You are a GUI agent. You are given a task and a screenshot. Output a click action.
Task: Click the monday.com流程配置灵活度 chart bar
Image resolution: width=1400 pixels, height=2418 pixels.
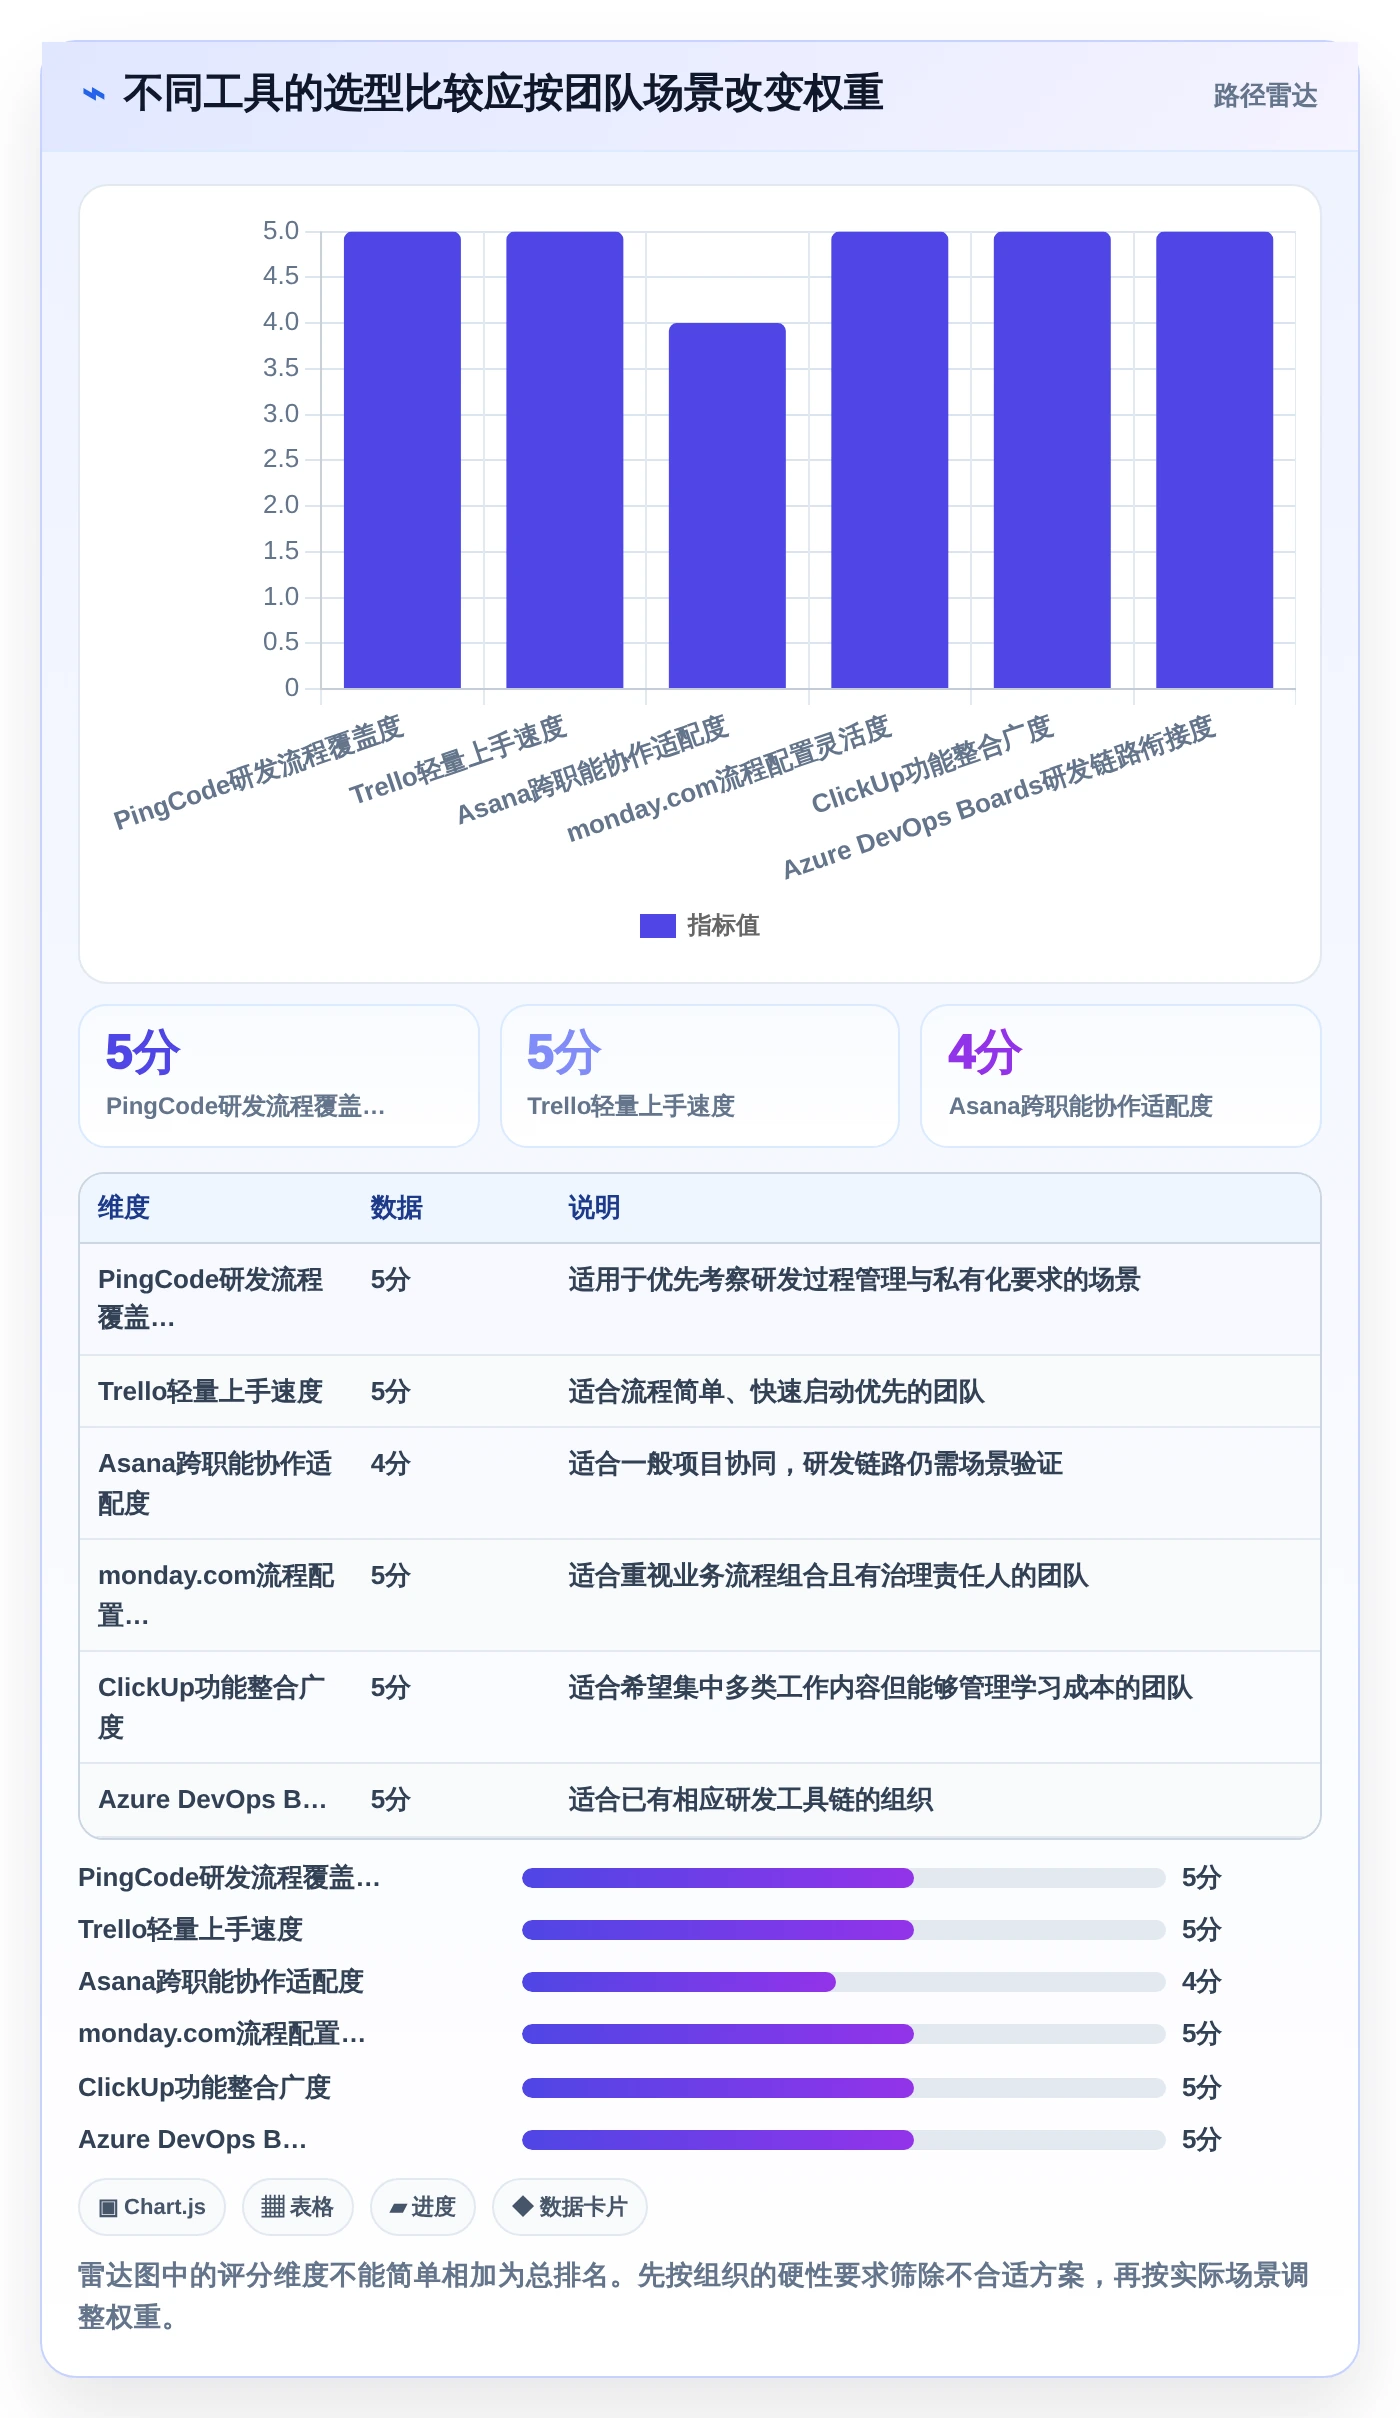889,460
